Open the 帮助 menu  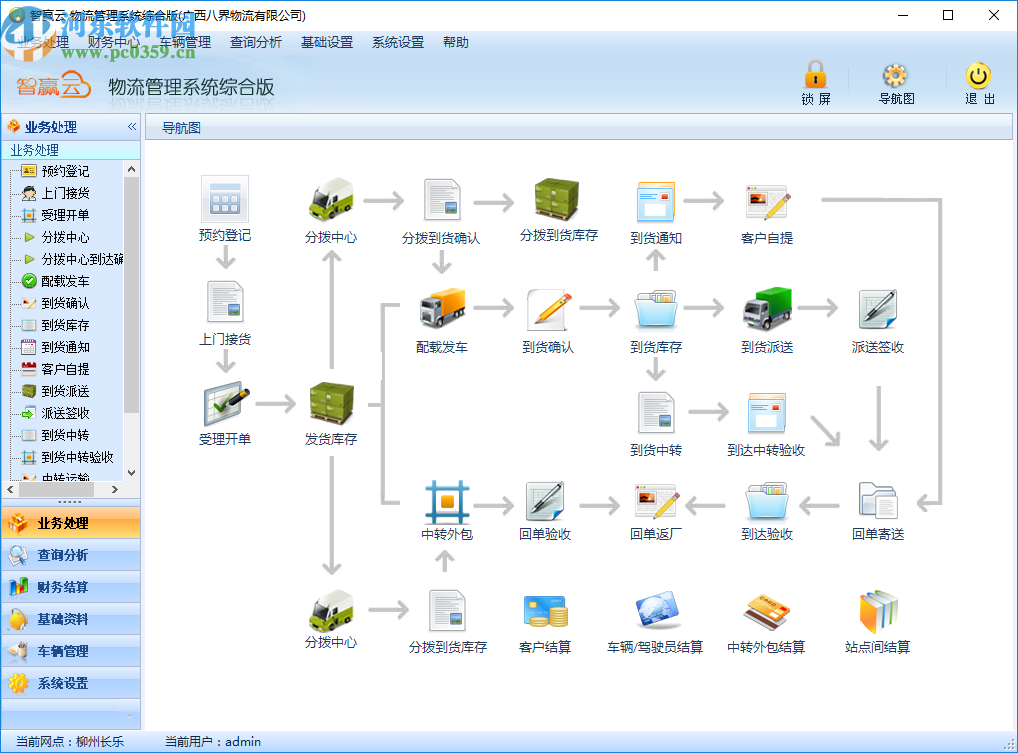(456, 42)
